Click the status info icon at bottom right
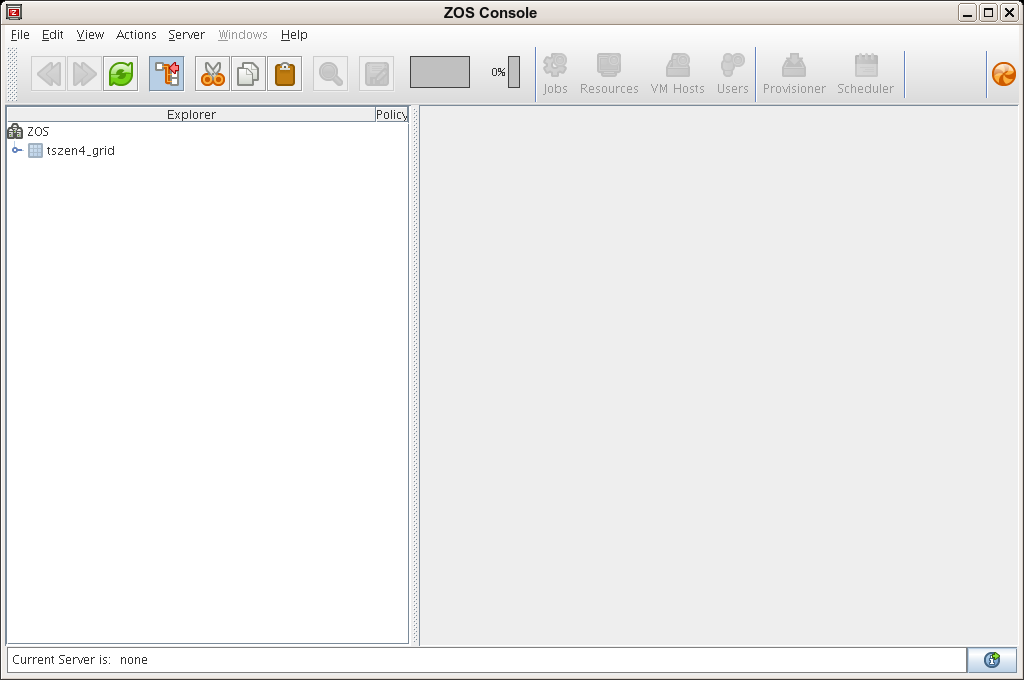The height and width of the screenshot is (680, 1024). (991, 660)
